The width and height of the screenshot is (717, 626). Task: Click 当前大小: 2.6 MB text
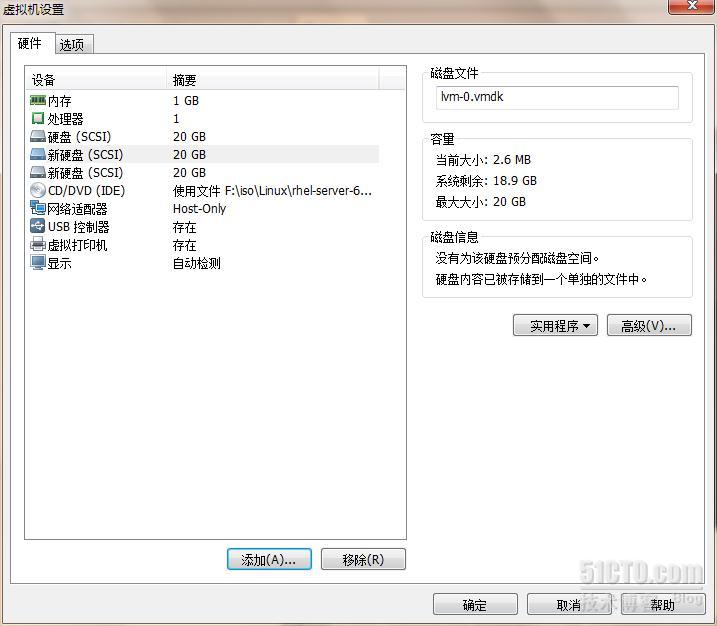point(483,160)
